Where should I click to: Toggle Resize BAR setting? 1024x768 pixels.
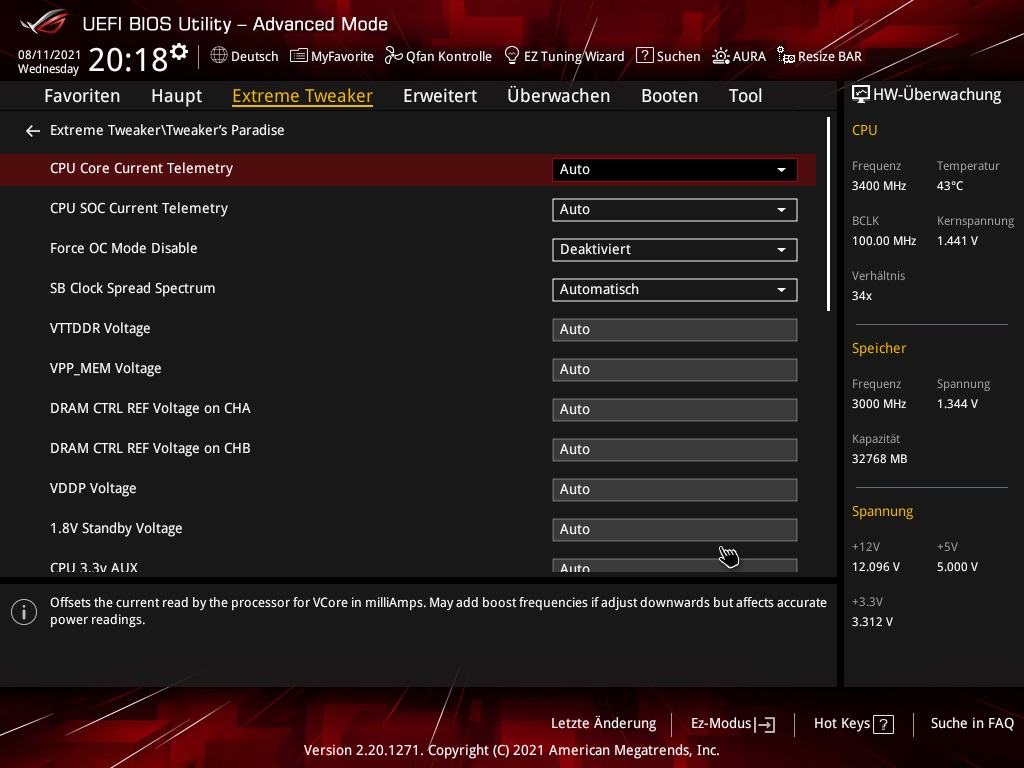pos(819,56)
